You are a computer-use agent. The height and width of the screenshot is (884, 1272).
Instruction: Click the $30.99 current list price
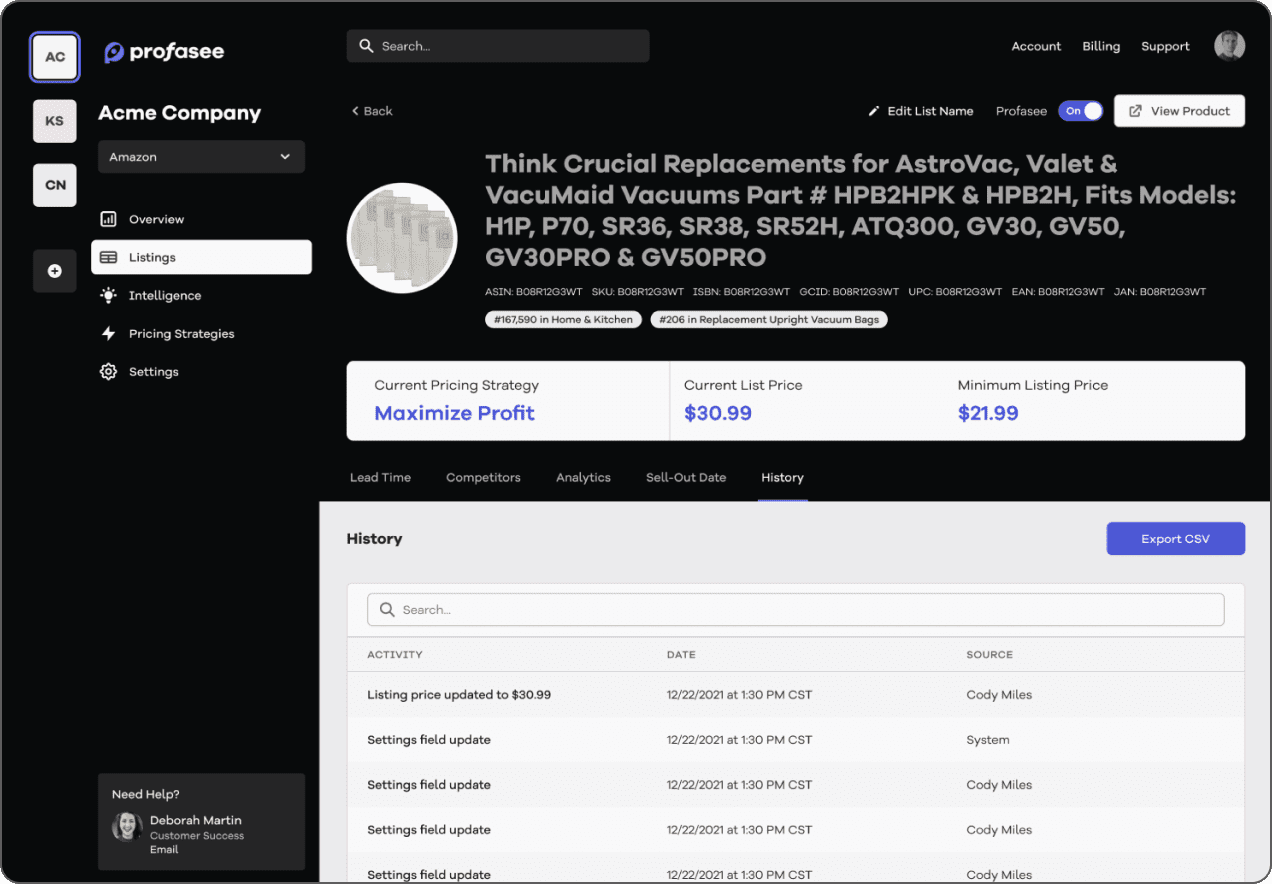click(718, 413)
